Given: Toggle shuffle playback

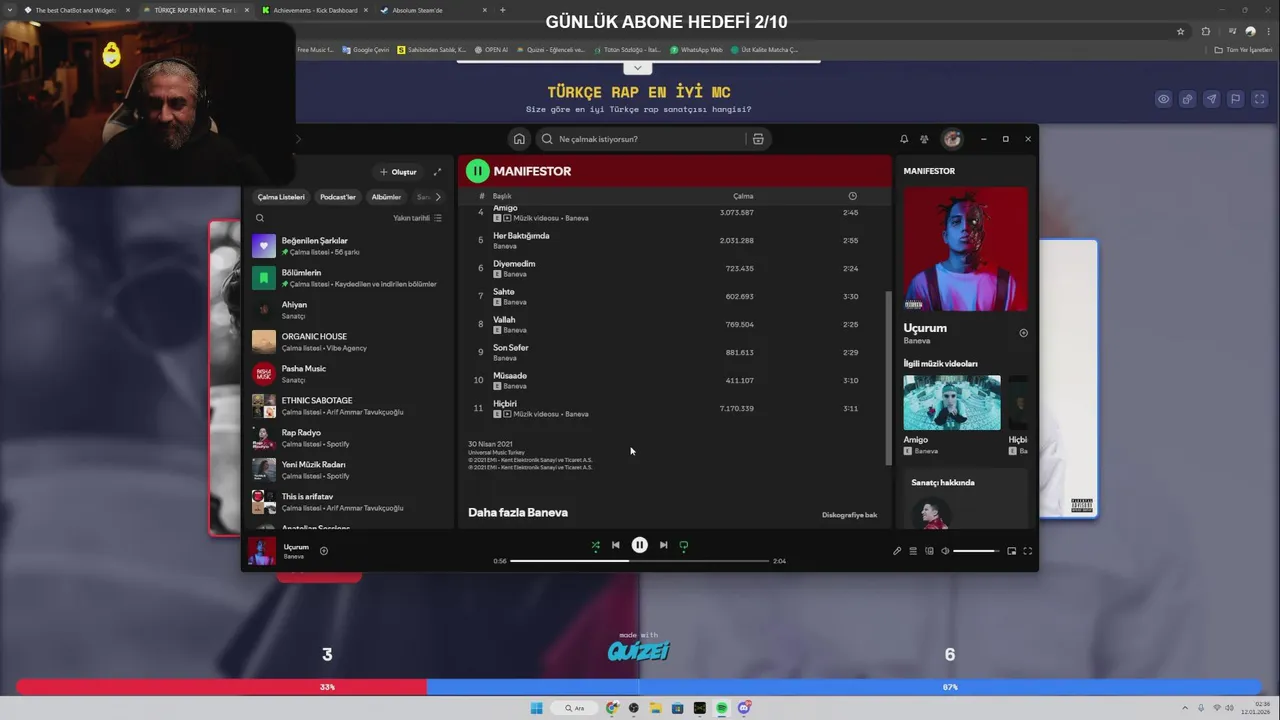Looking at the screenshot, I should (x=596, y=545).
